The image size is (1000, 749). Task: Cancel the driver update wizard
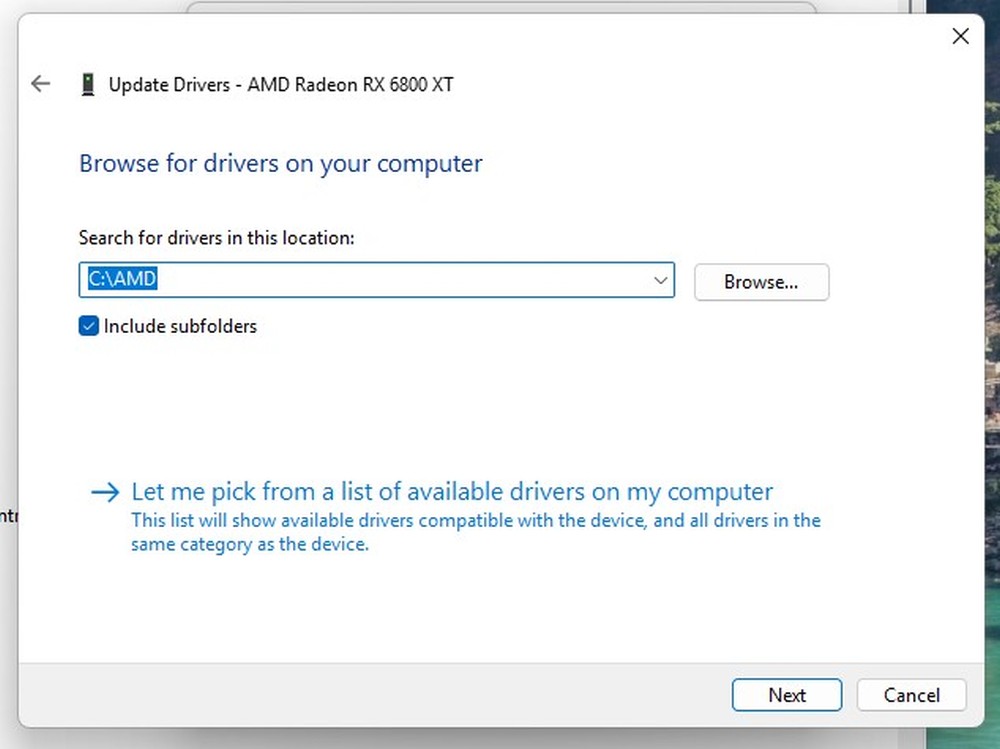911,695
